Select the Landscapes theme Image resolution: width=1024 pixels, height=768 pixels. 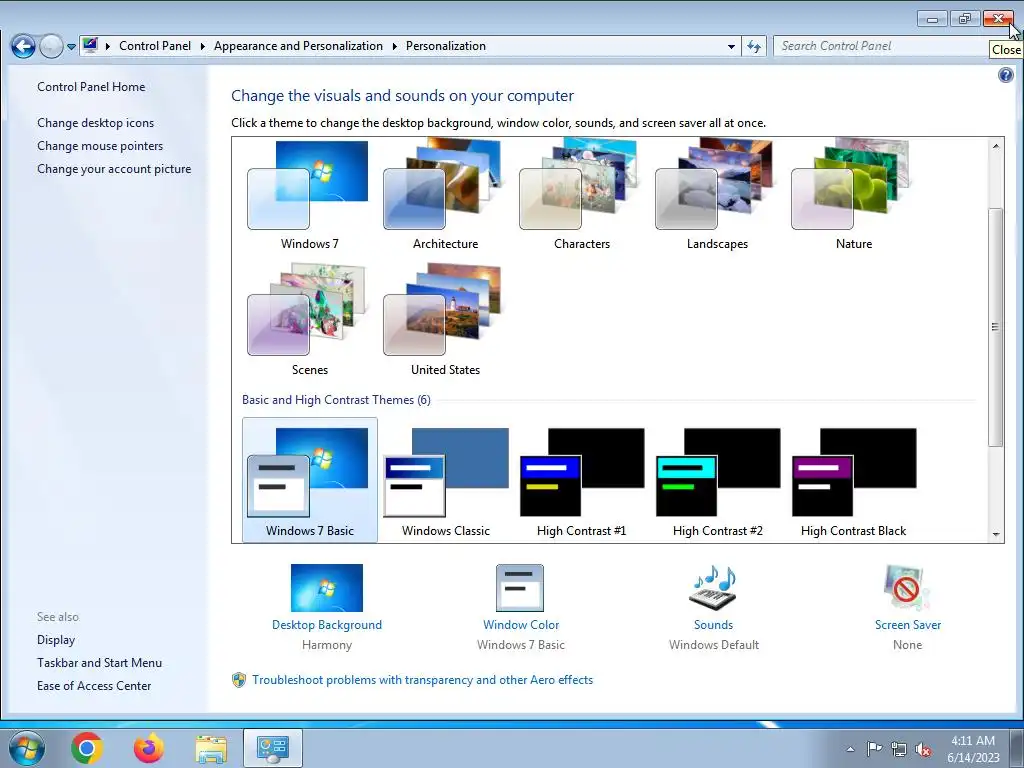(x=717, y=195)
